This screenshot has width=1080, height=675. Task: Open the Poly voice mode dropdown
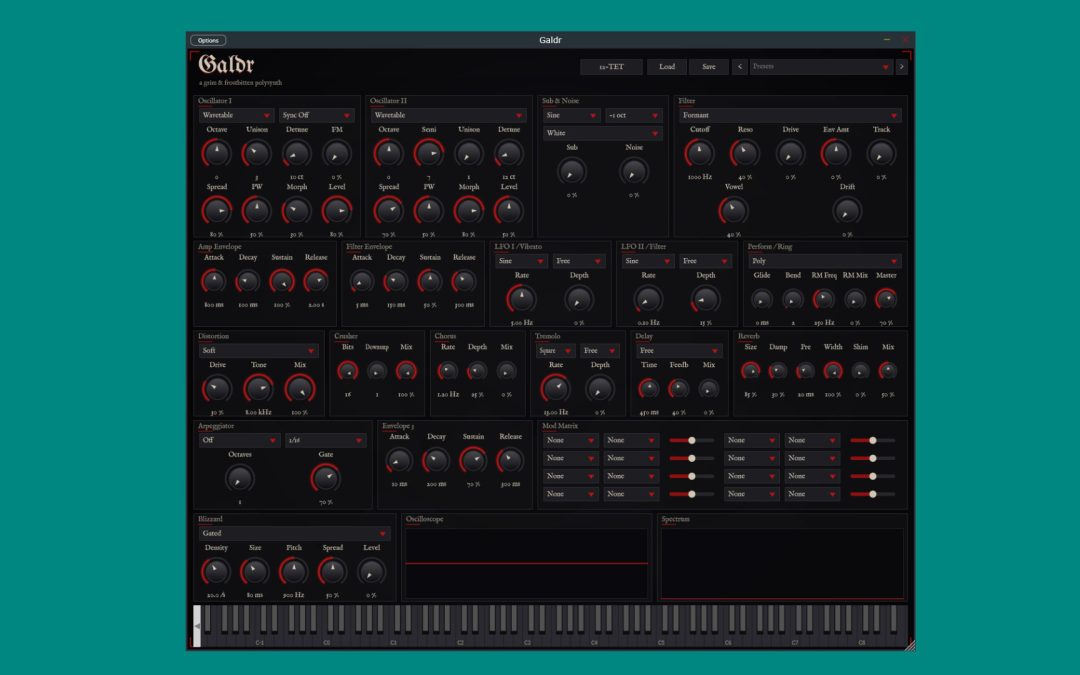point(824,261)
